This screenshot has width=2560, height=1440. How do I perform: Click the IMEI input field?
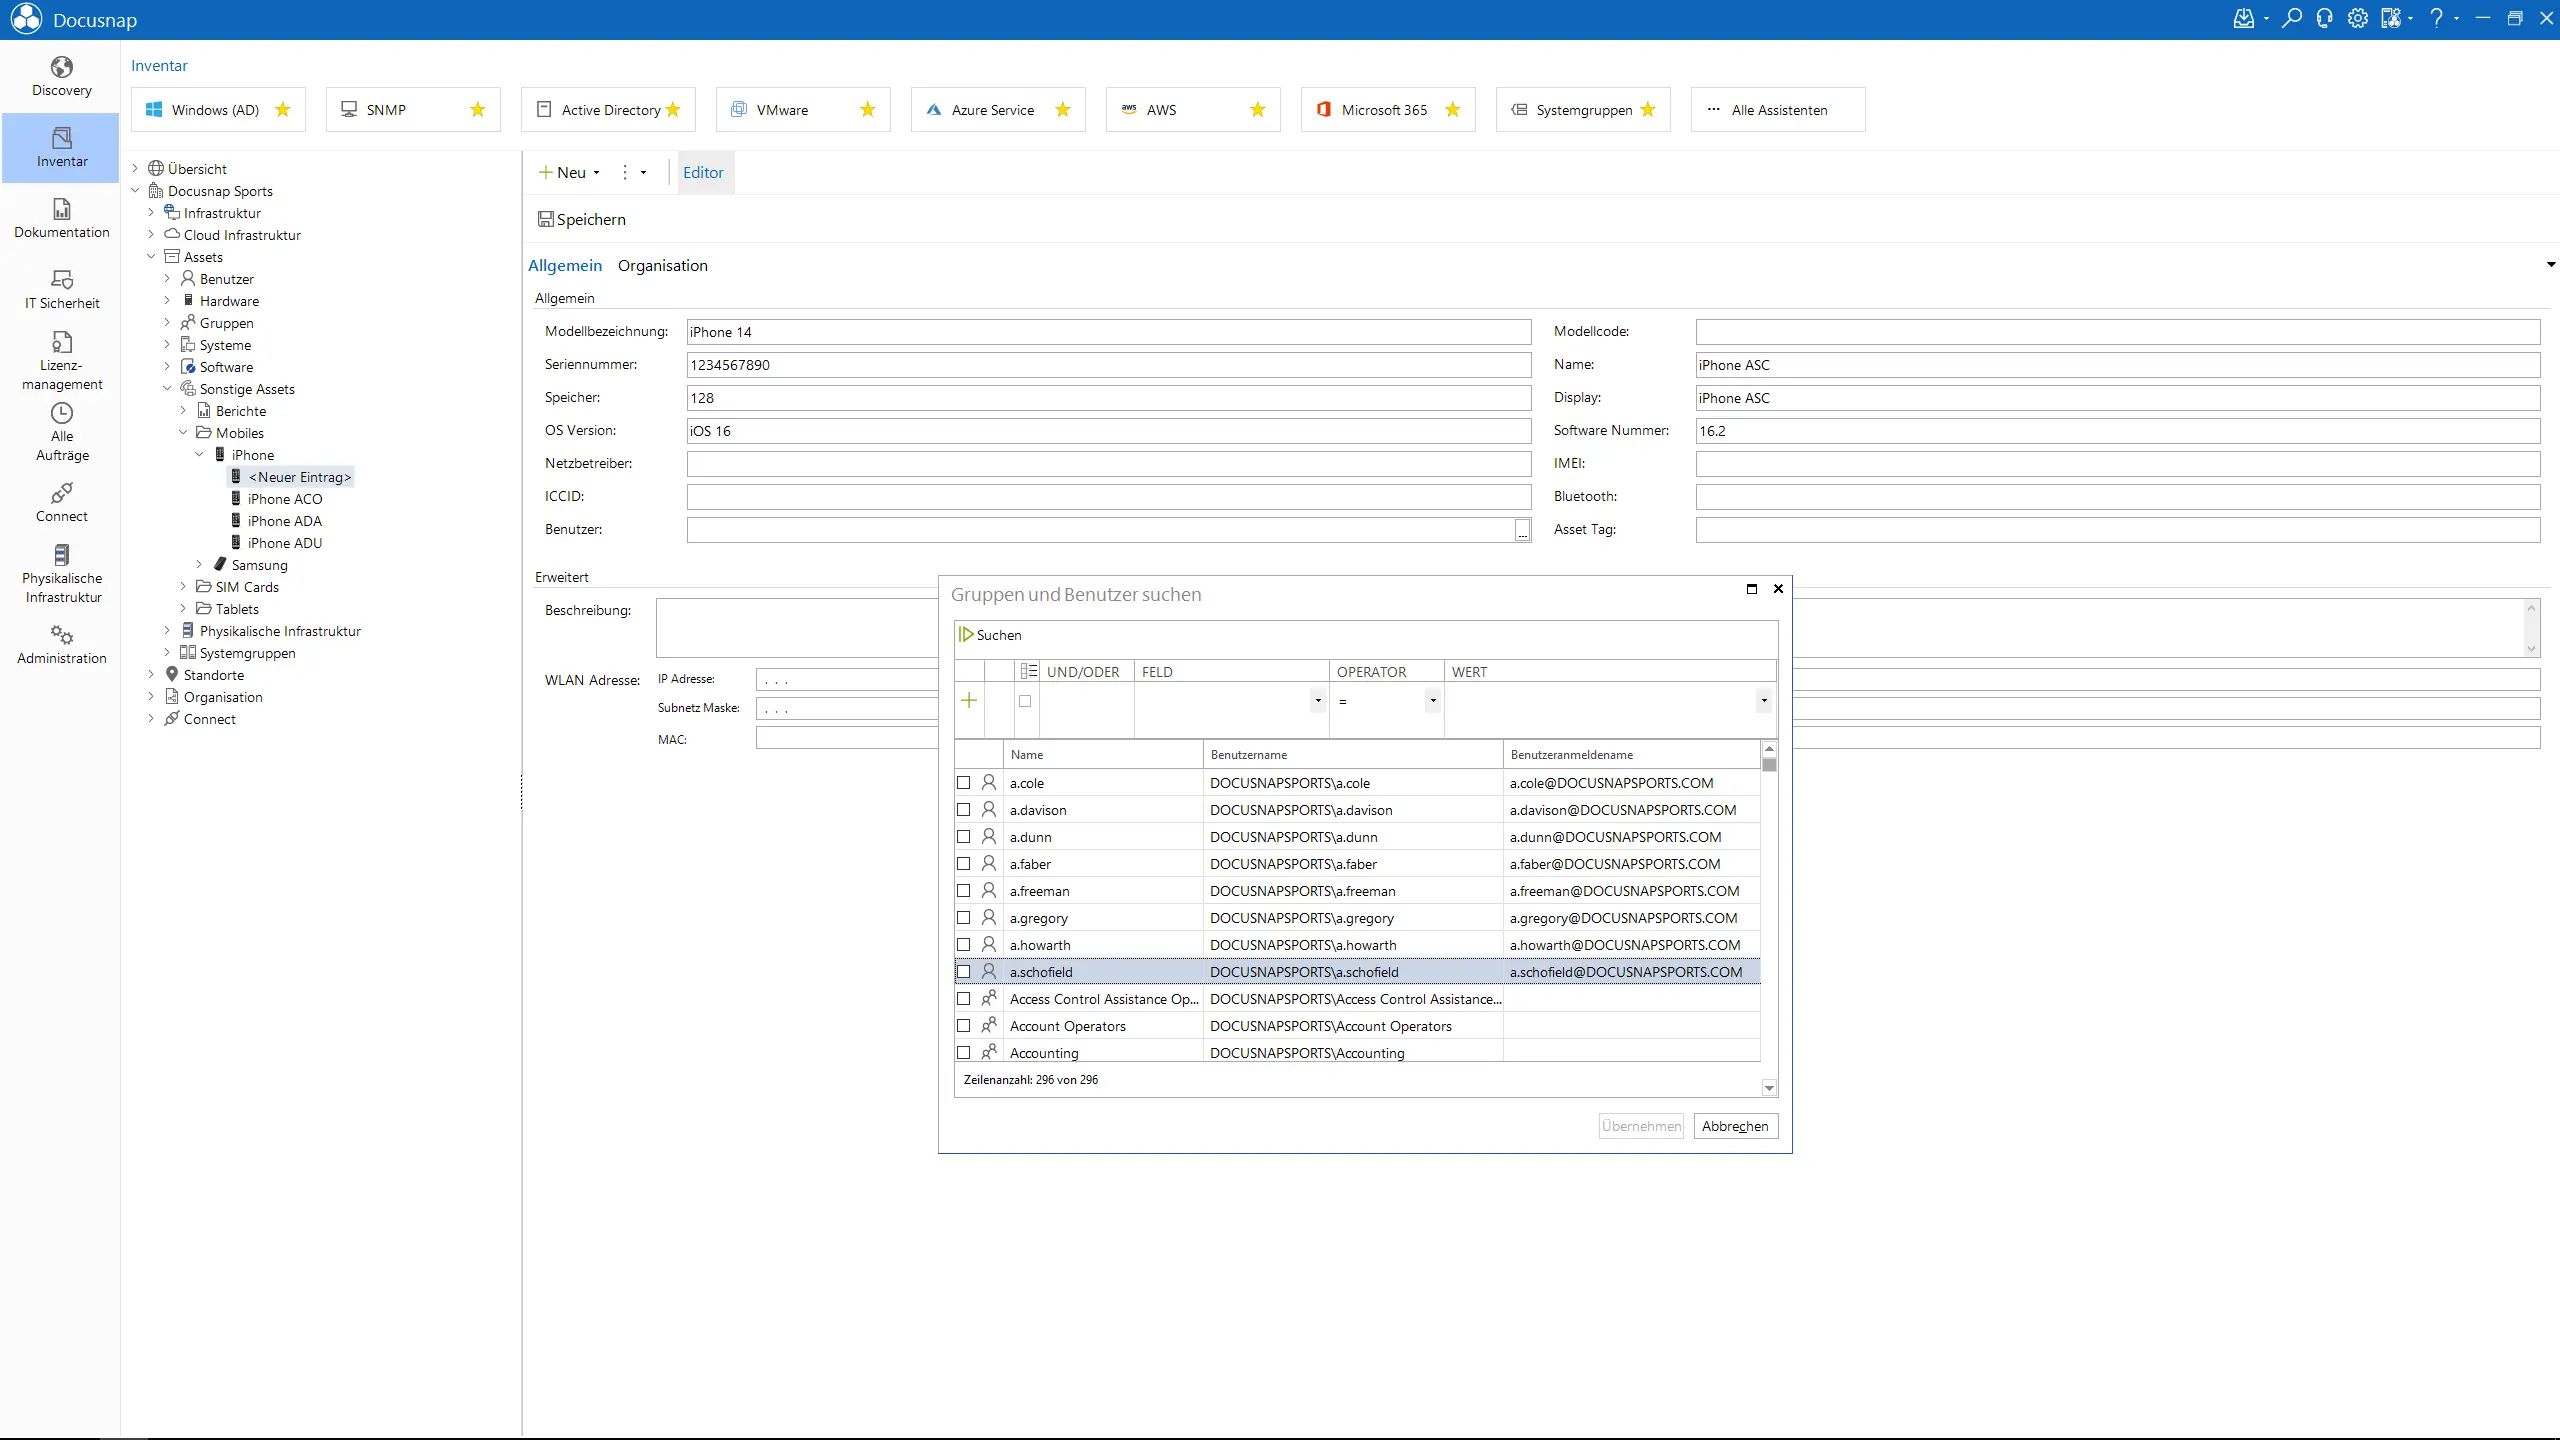coord(2117,464)
